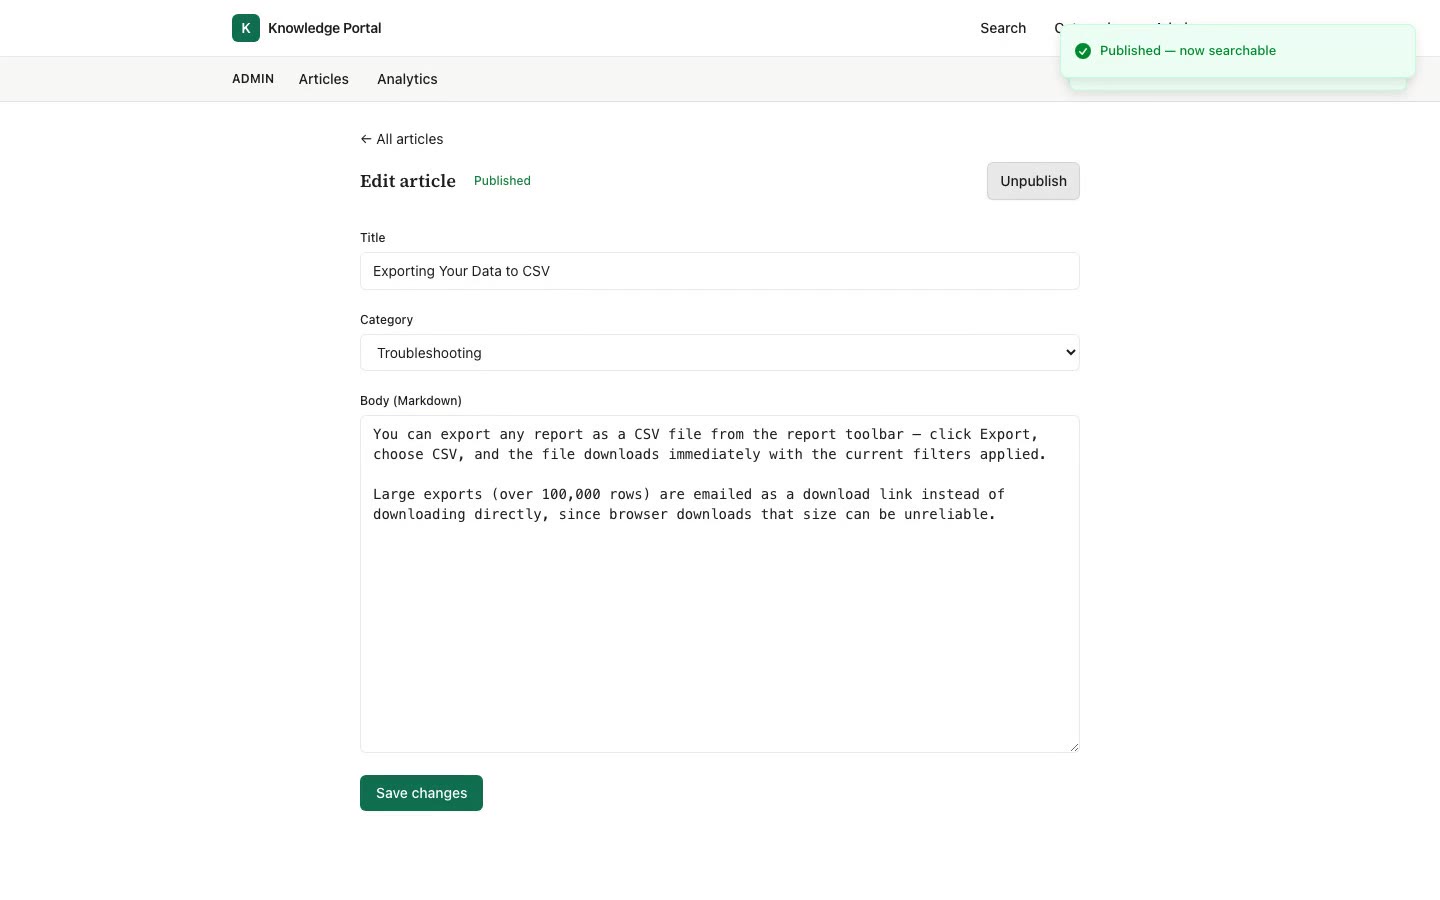Click the Unpublish button
Image resolution: width=1440 pixels, height=900 pixels.
tap(1033, 181)
